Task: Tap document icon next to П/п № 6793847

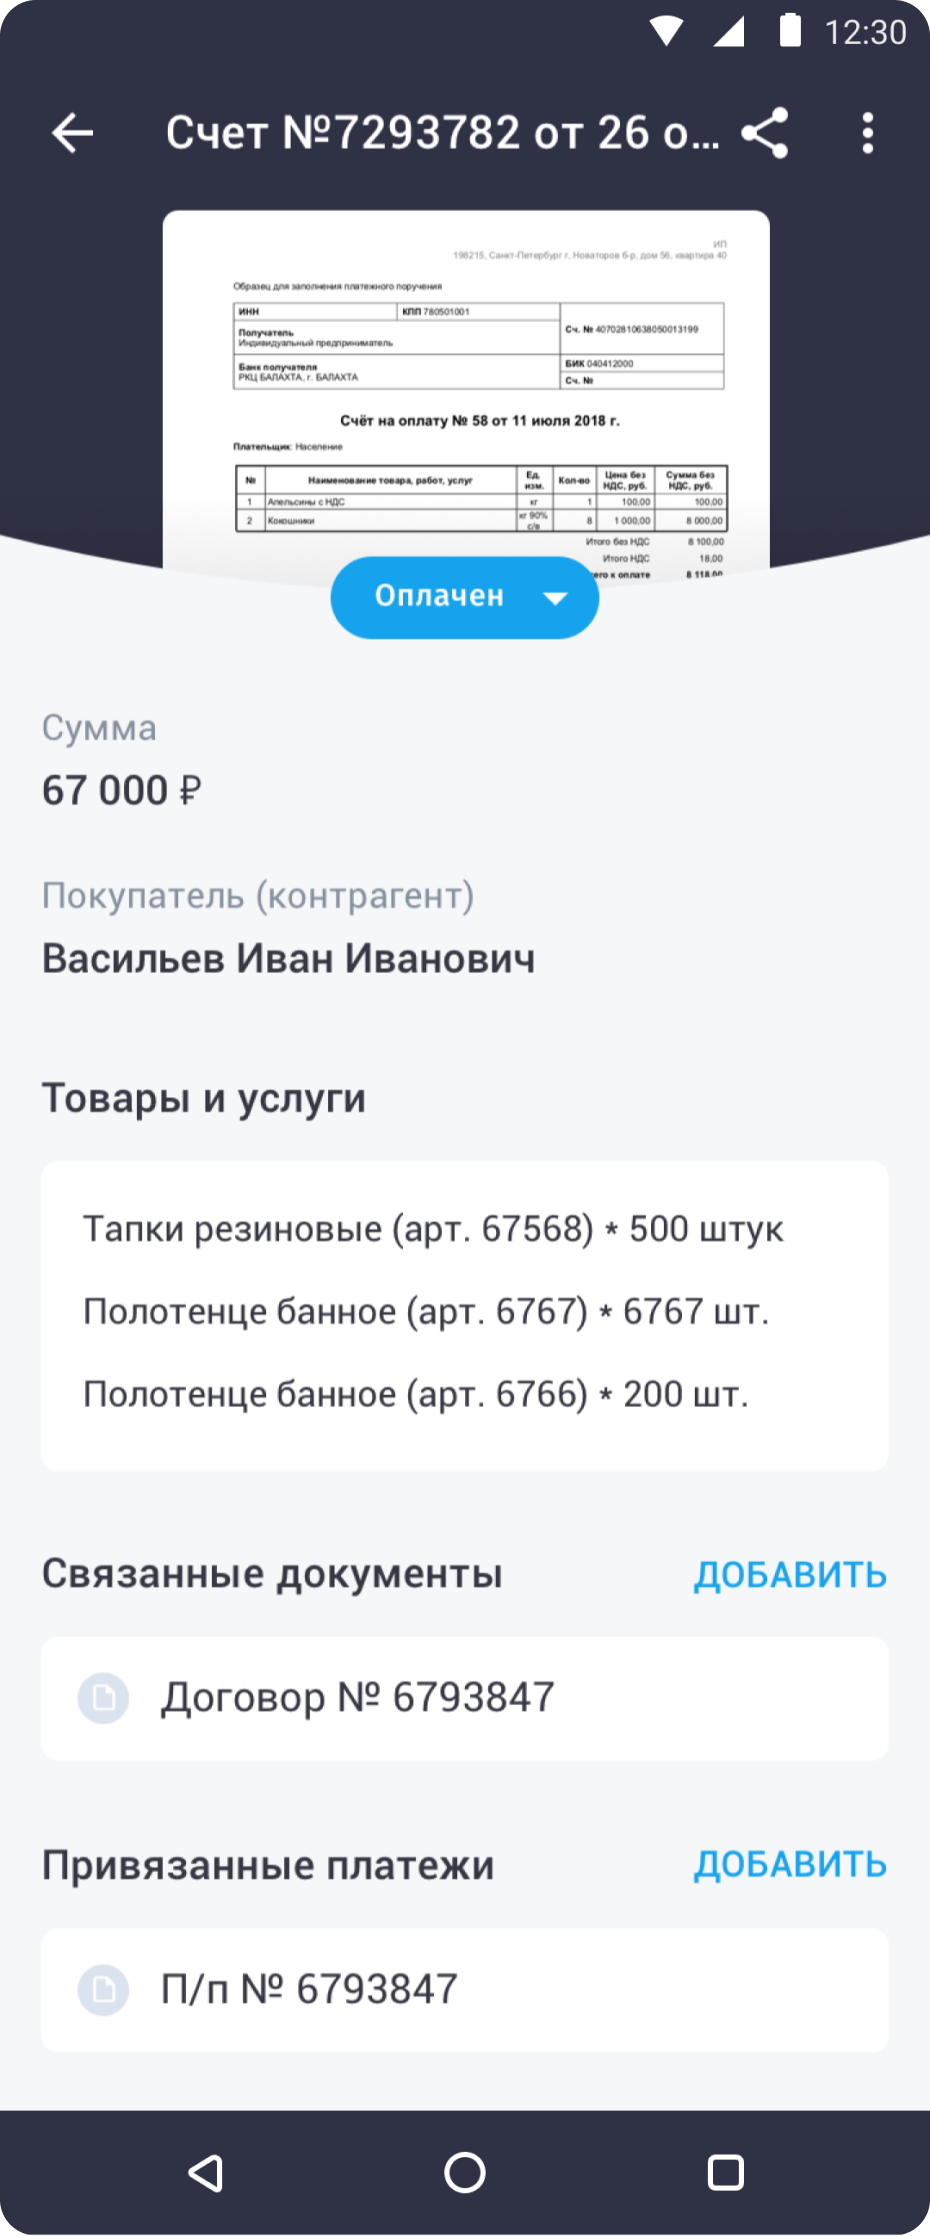Action: coord(104,1989)
